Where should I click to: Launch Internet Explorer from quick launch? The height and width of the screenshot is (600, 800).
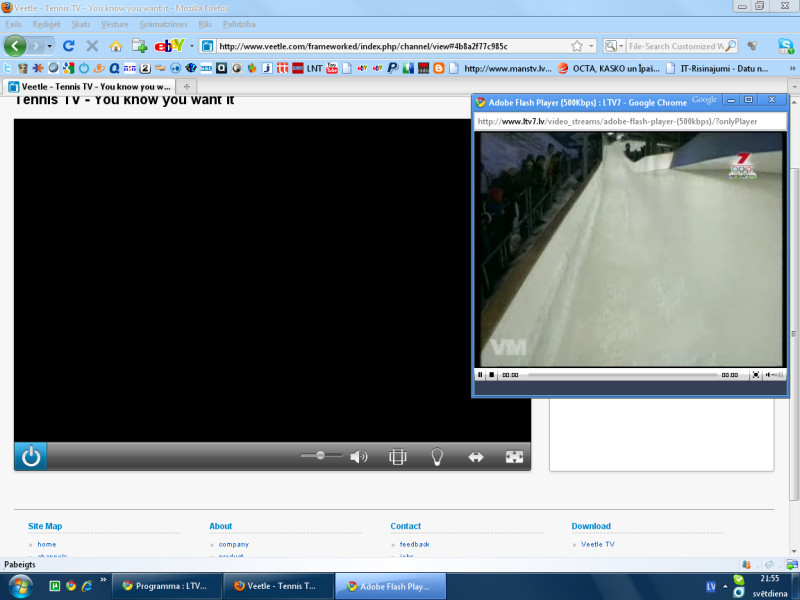(x=87, y=586)
